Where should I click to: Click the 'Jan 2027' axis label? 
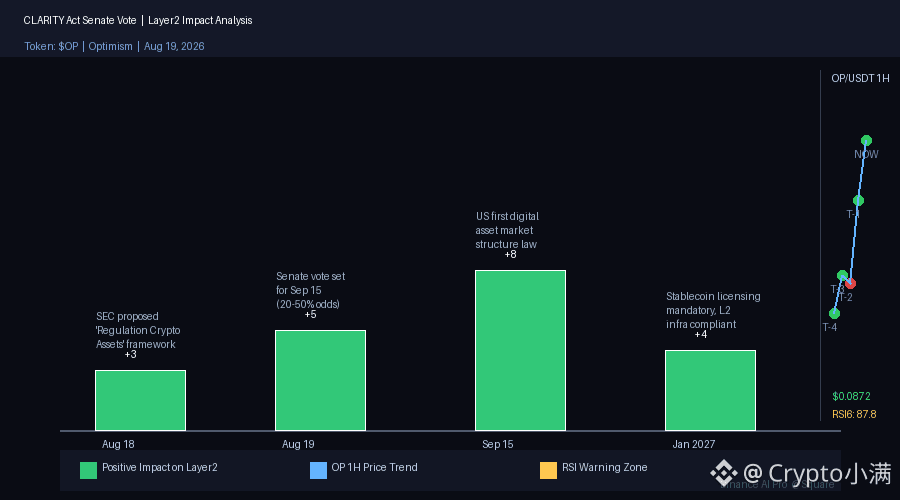point(693,444)
